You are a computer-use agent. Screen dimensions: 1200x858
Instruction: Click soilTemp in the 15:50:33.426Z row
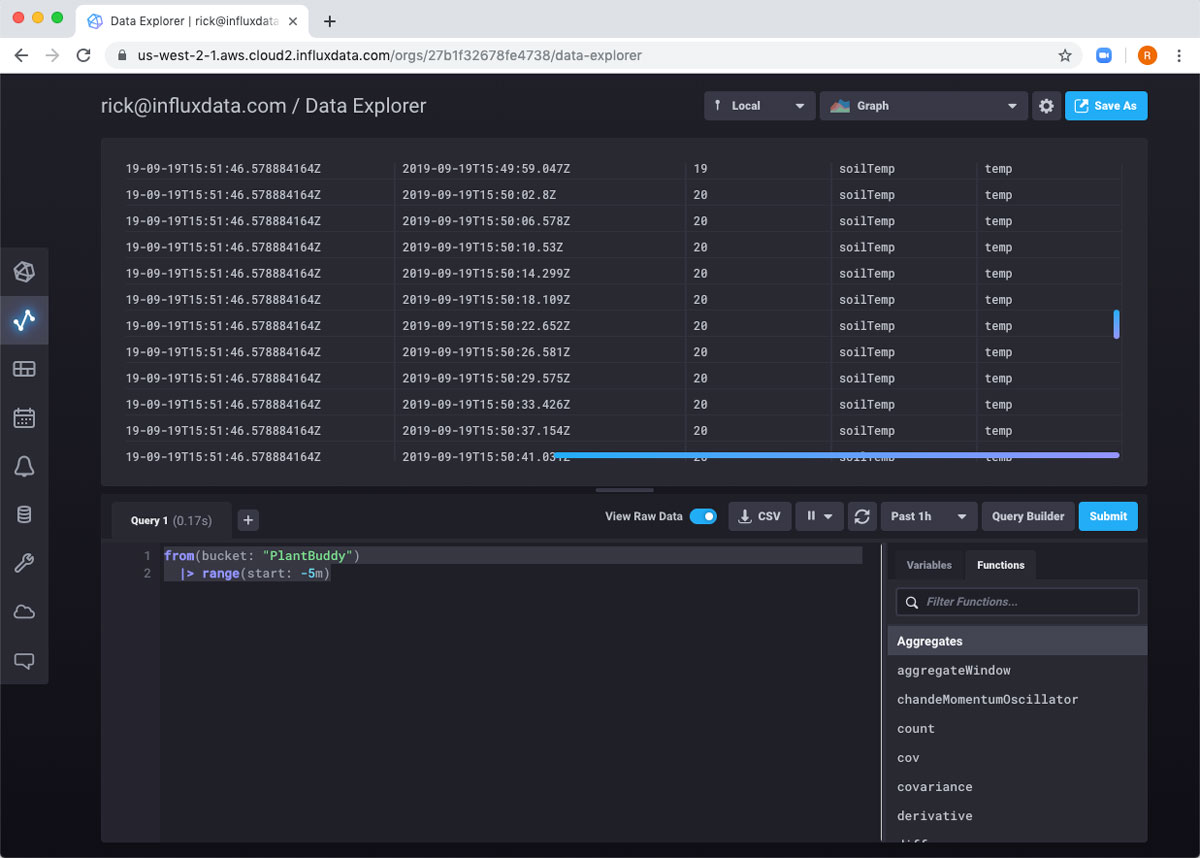click(x=867, y=404)
